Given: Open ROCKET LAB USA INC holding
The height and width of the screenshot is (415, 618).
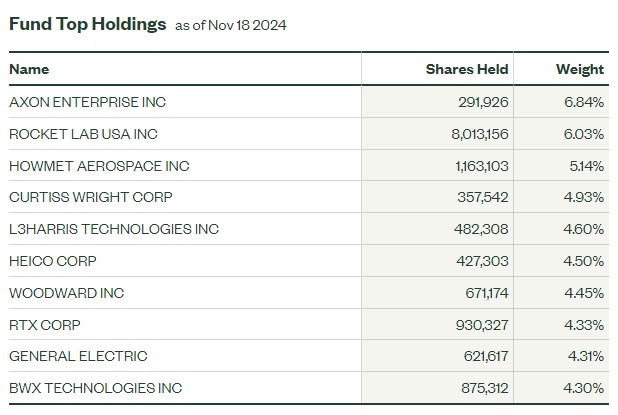Looking at the screenshot, I should point(83,134).
